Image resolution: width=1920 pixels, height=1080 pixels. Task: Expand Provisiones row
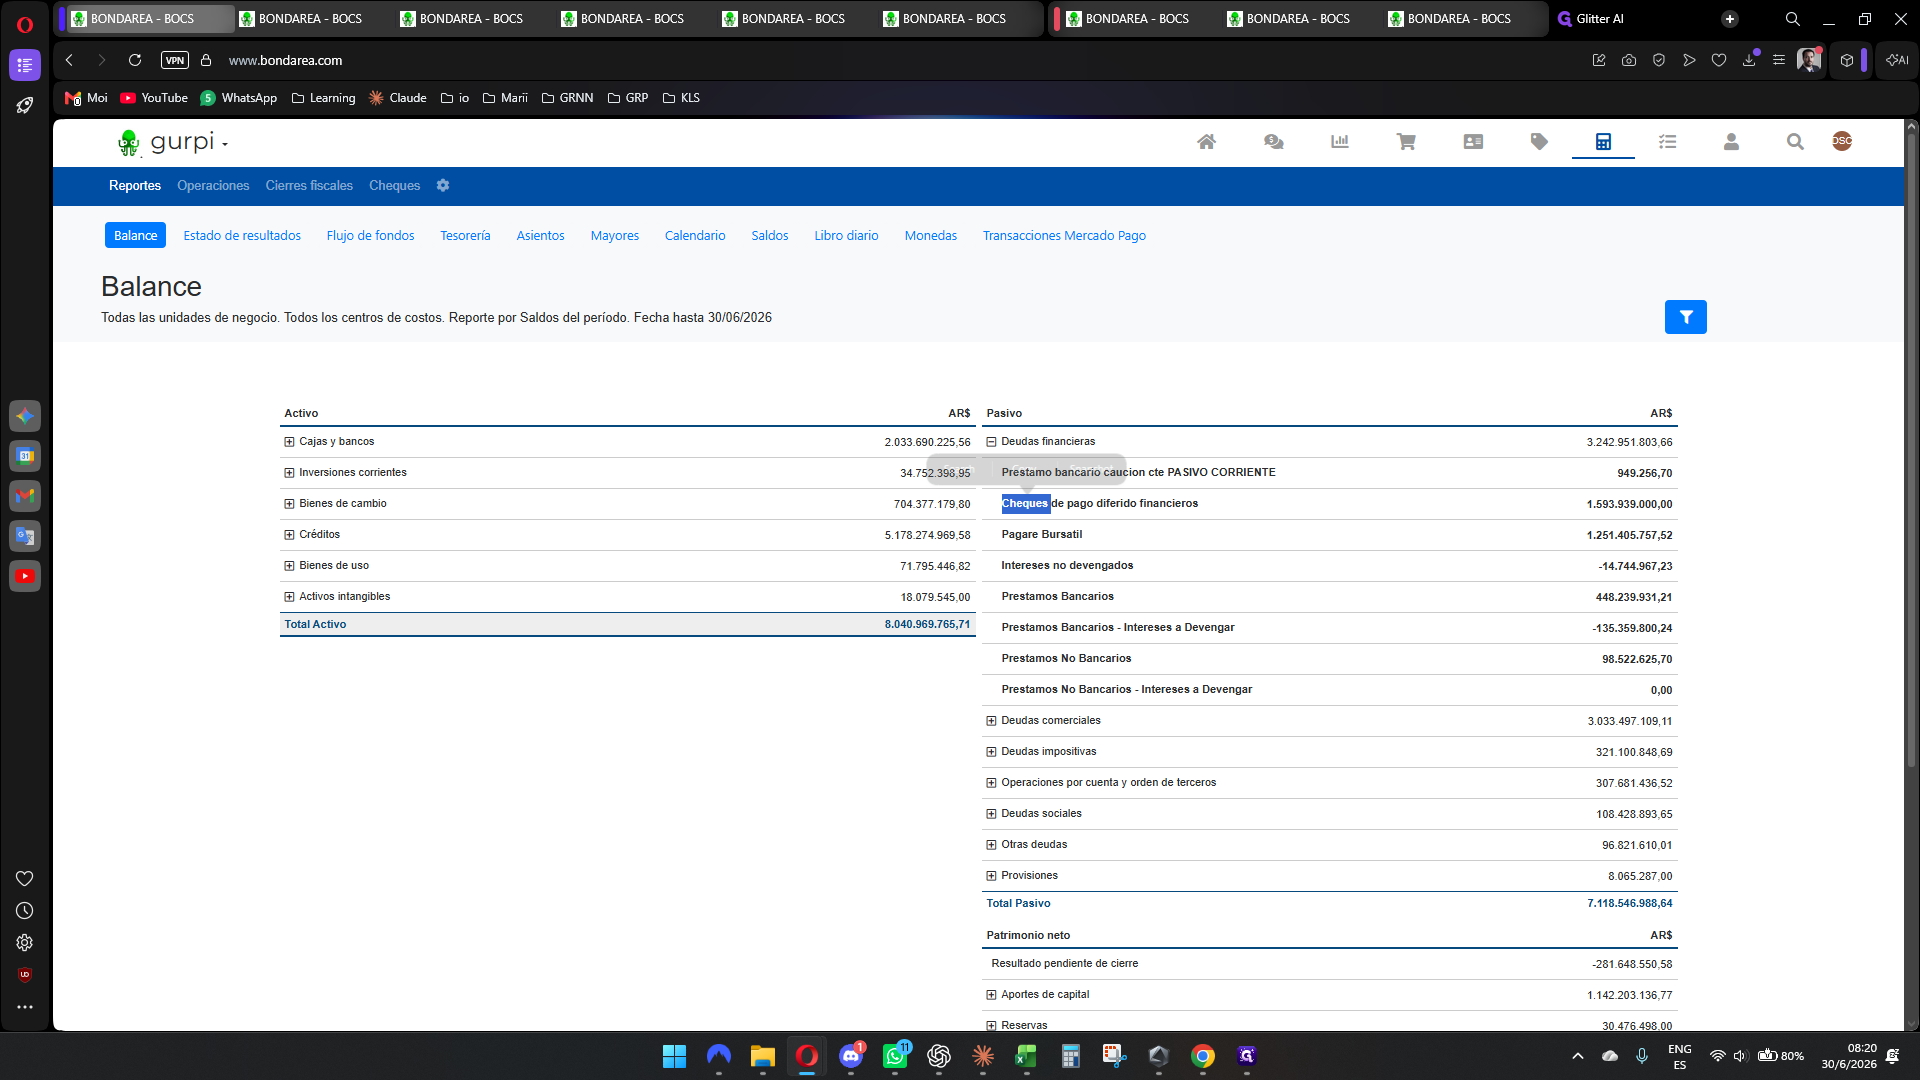point(991,876)
